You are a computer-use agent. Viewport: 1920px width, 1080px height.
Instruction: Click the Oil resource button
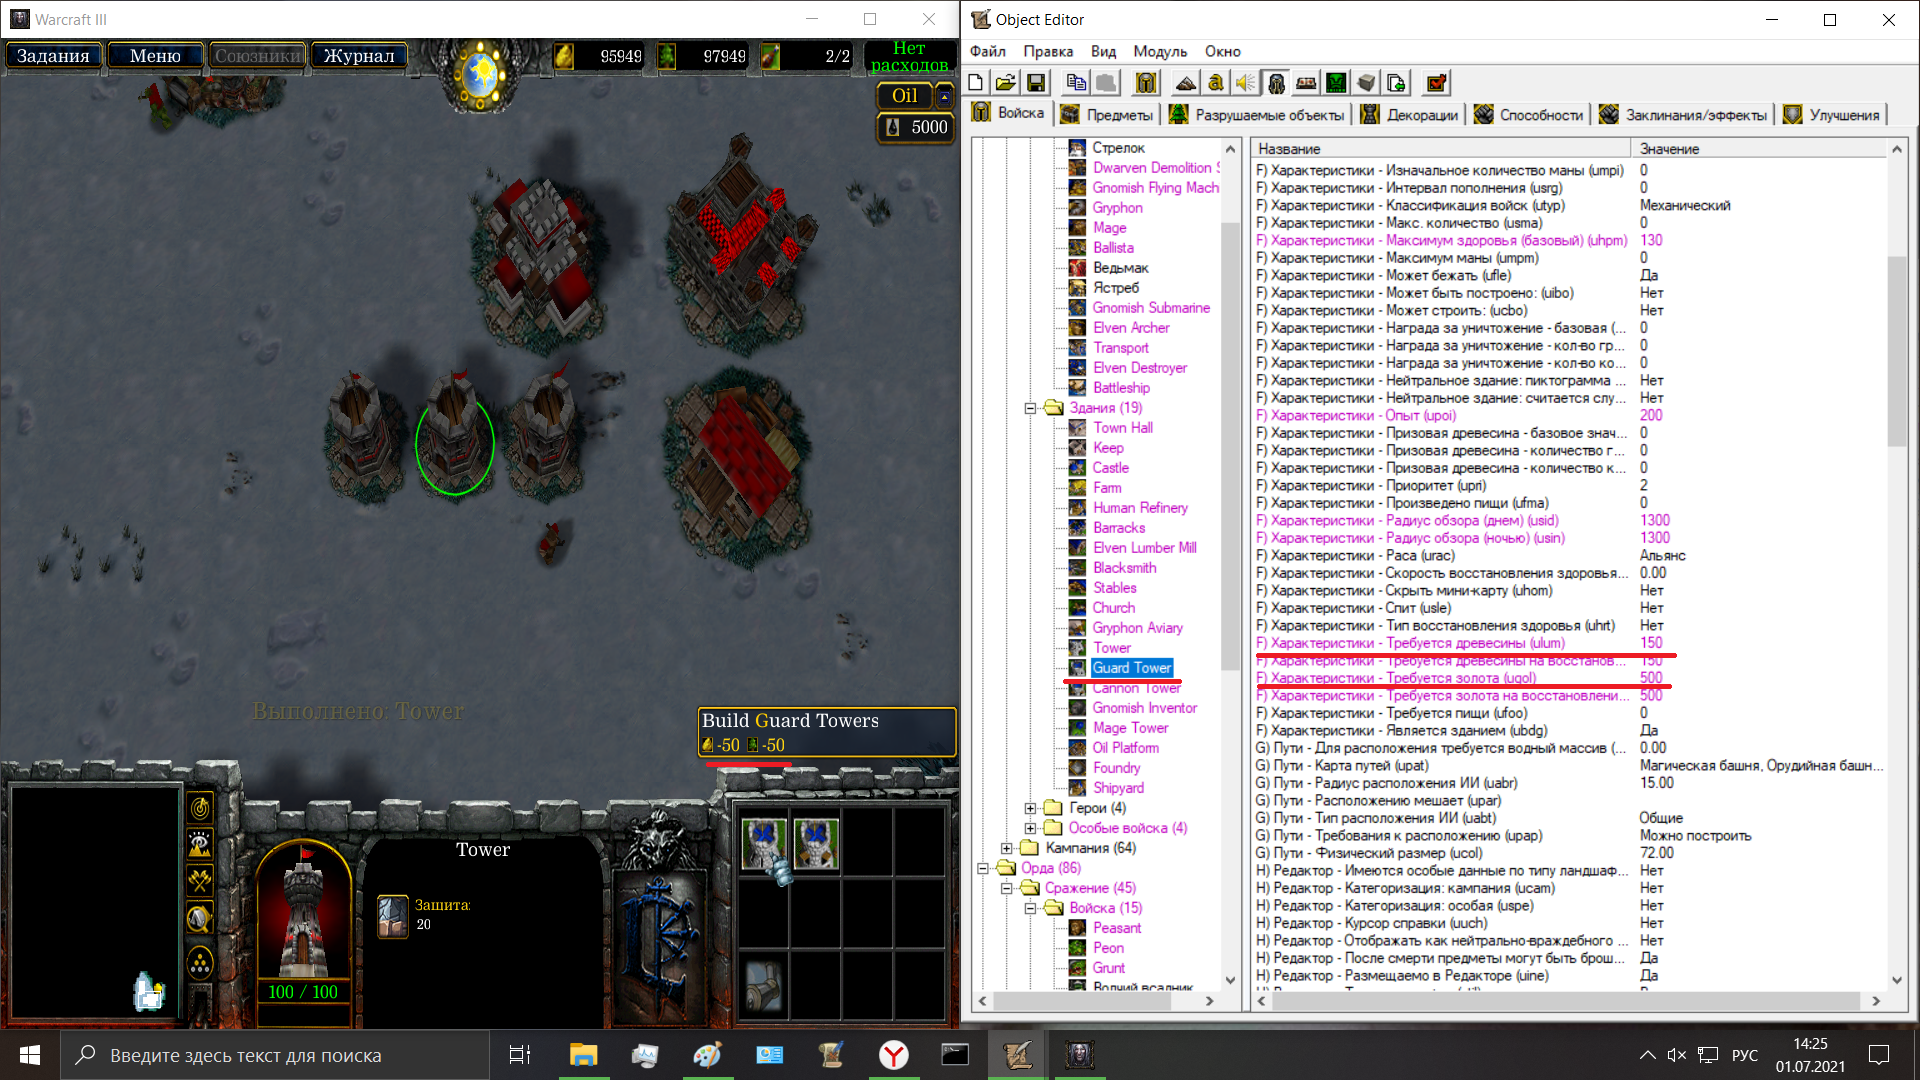point(904,96)
